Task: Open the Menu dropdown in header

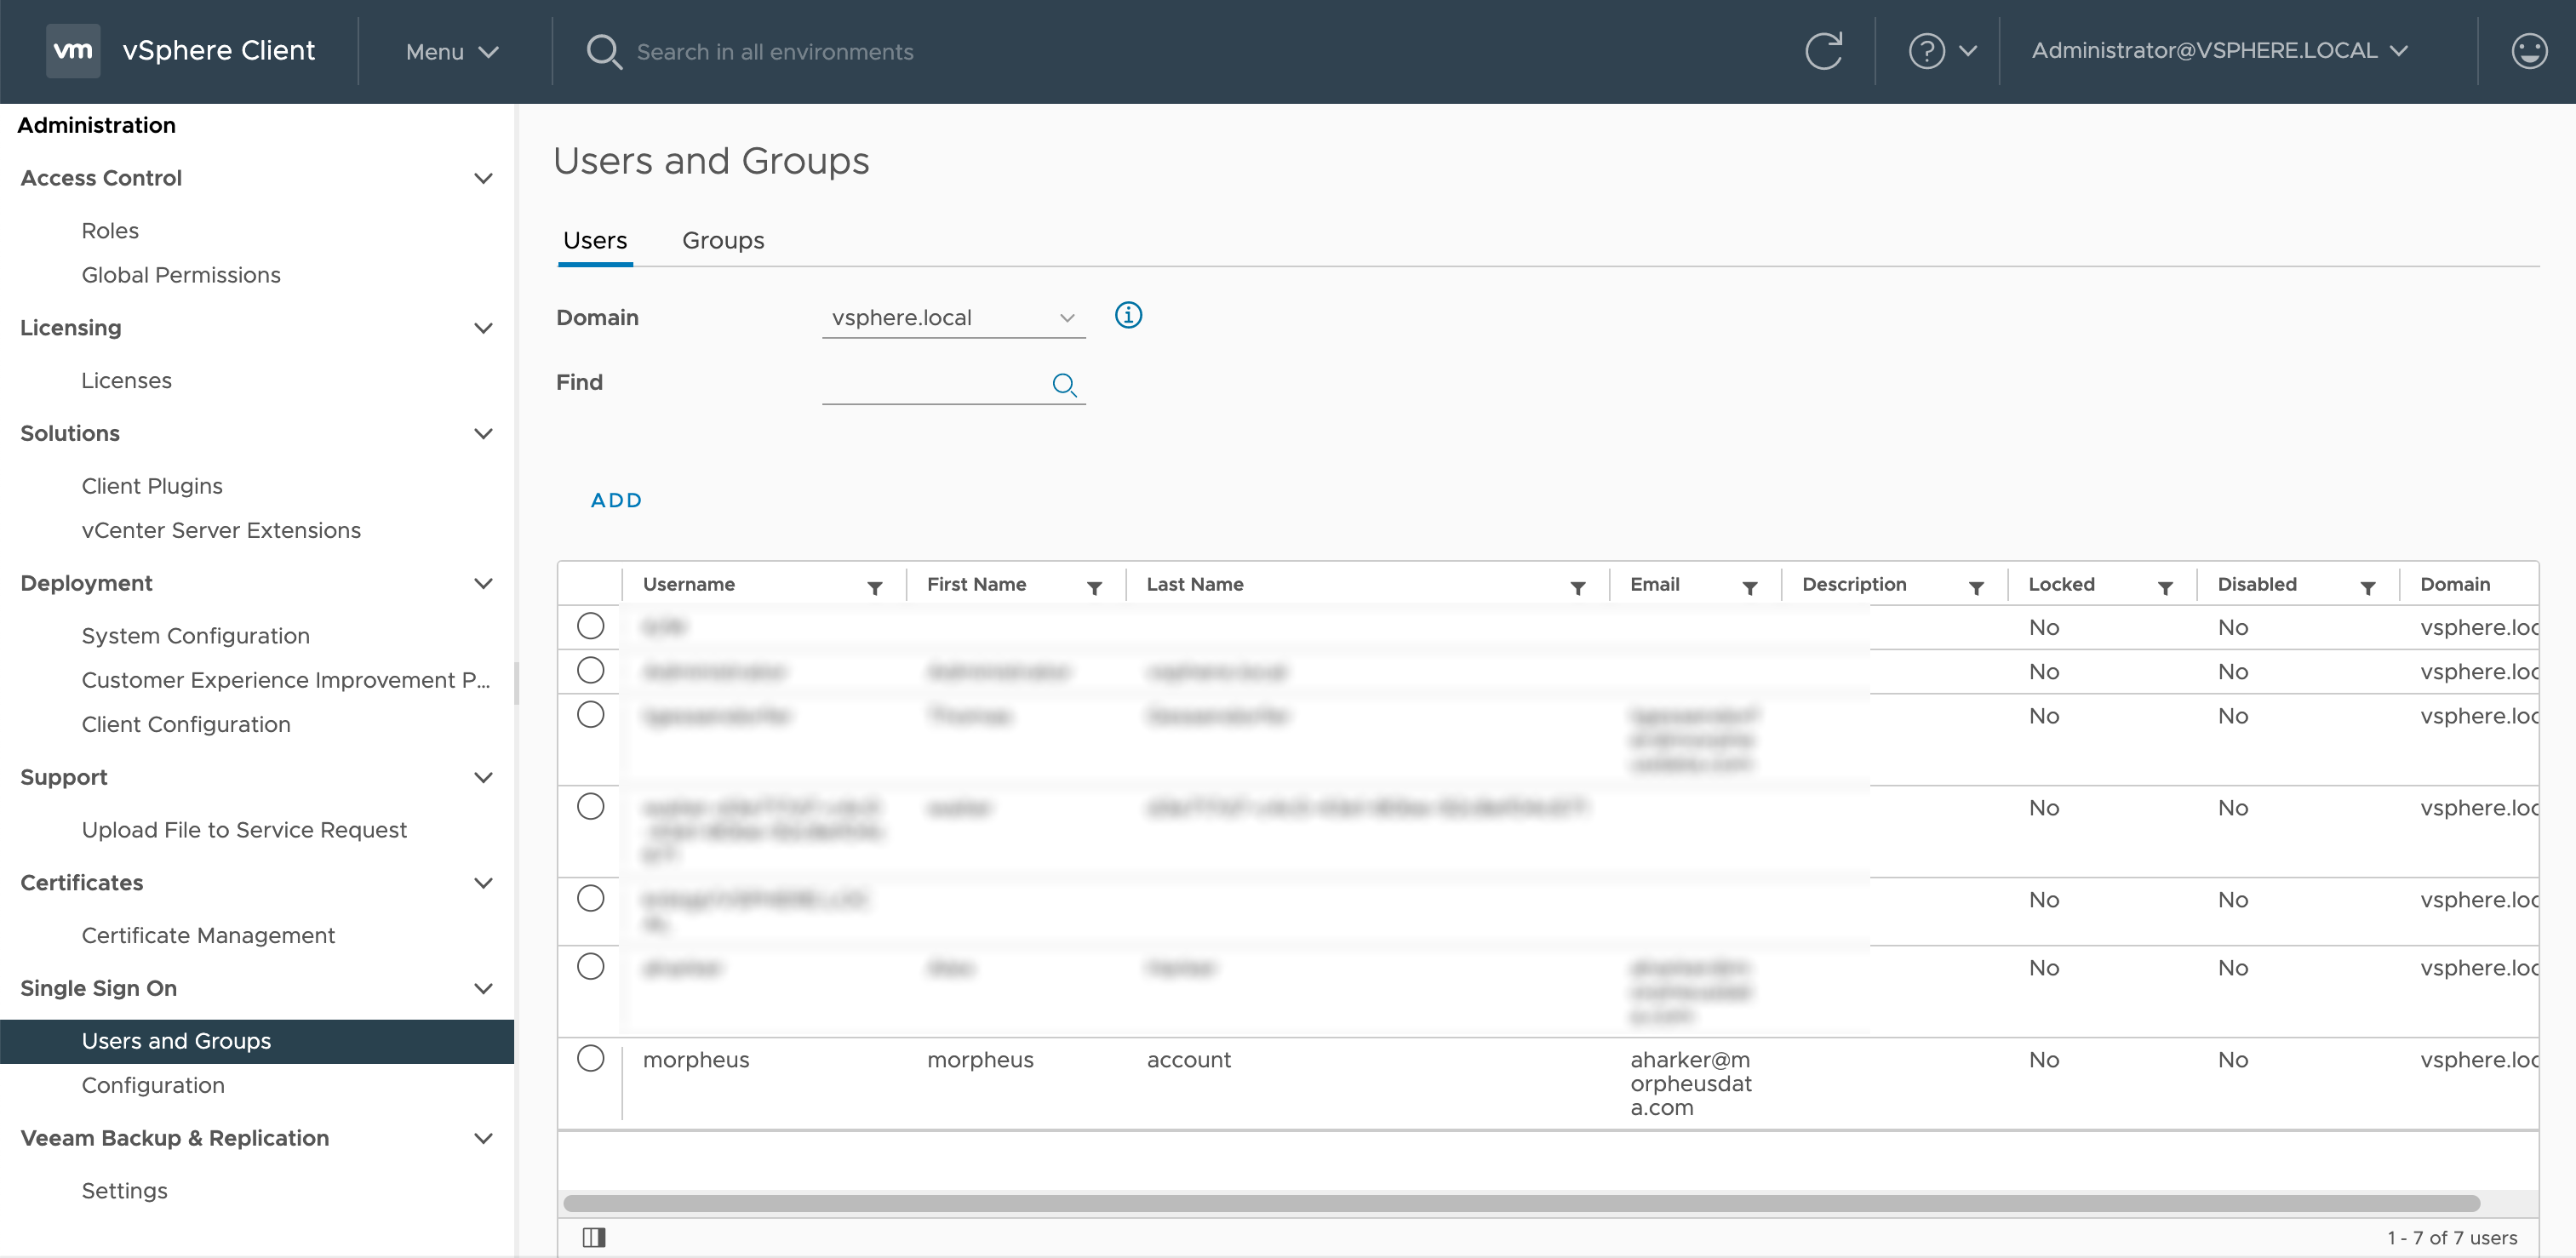Action: coord(452,52)
